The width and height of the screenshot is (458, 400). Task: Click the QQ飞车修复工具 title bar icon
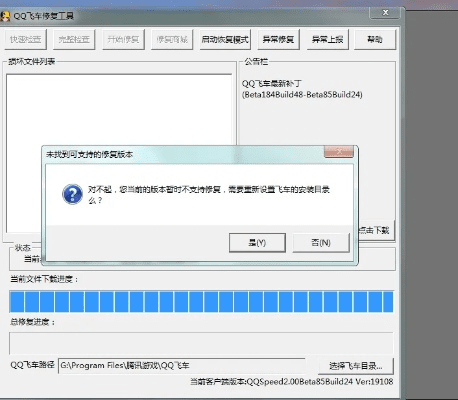[x=5, y=16]
